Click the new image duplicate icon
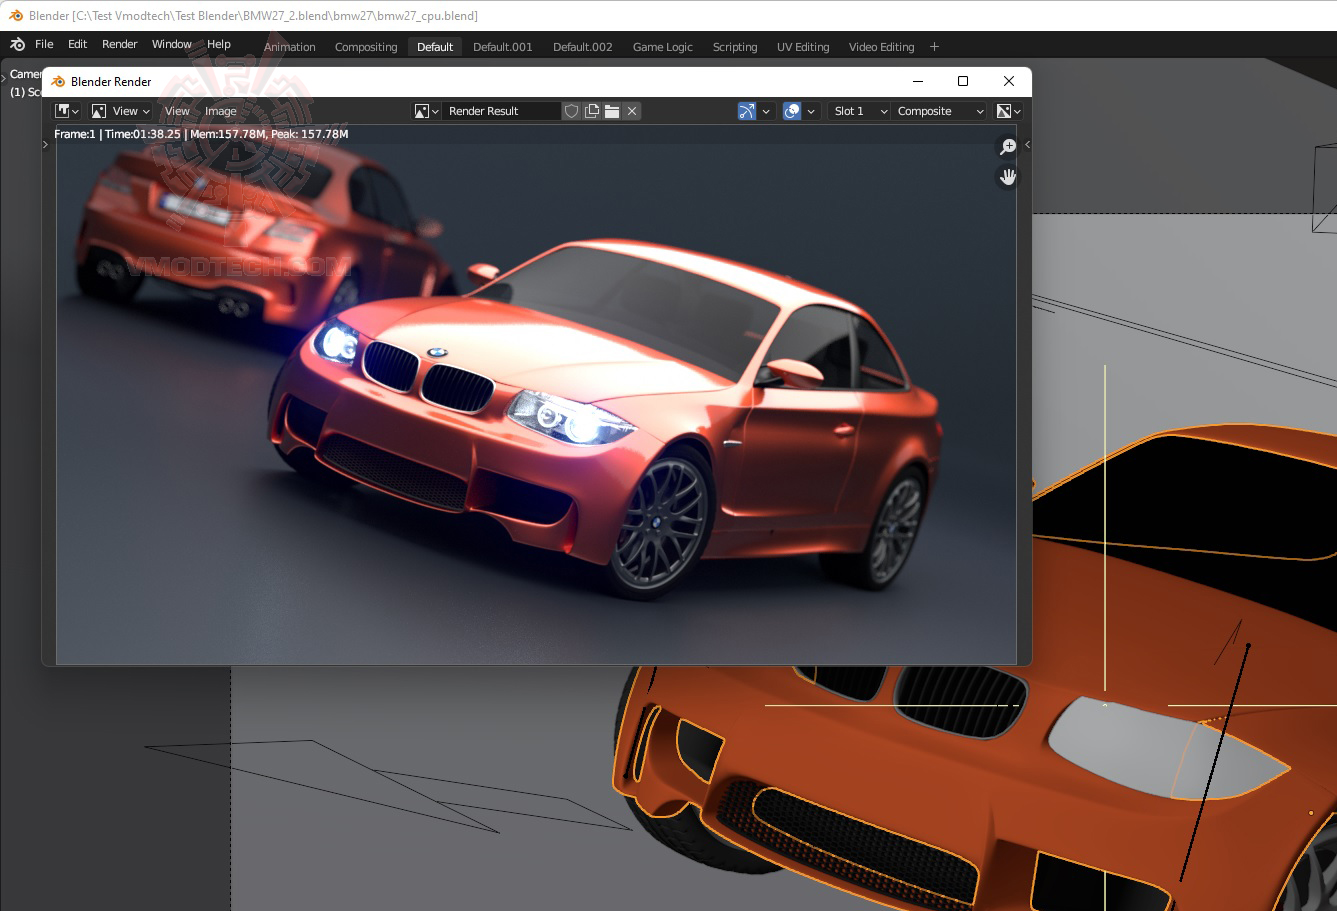The width and height of the screenshot is (1337, 911). (x=592, y=111)
